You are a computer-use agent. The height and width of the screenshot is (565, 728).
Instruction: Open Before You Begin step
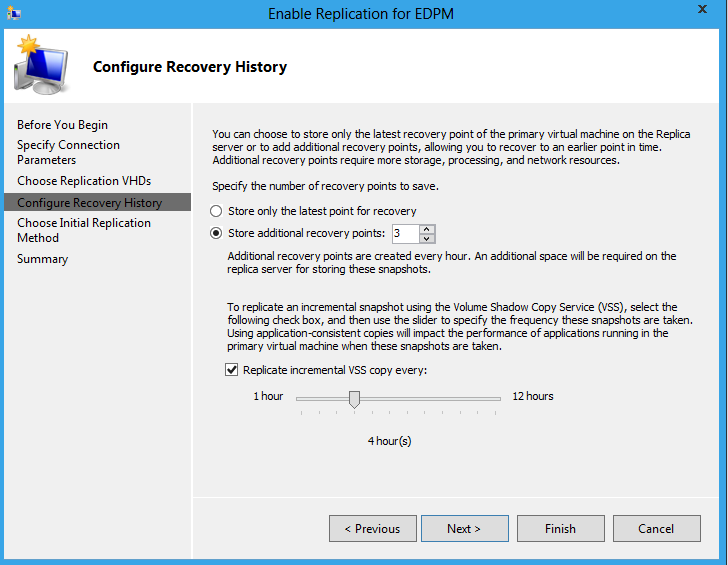pos(62,125)
